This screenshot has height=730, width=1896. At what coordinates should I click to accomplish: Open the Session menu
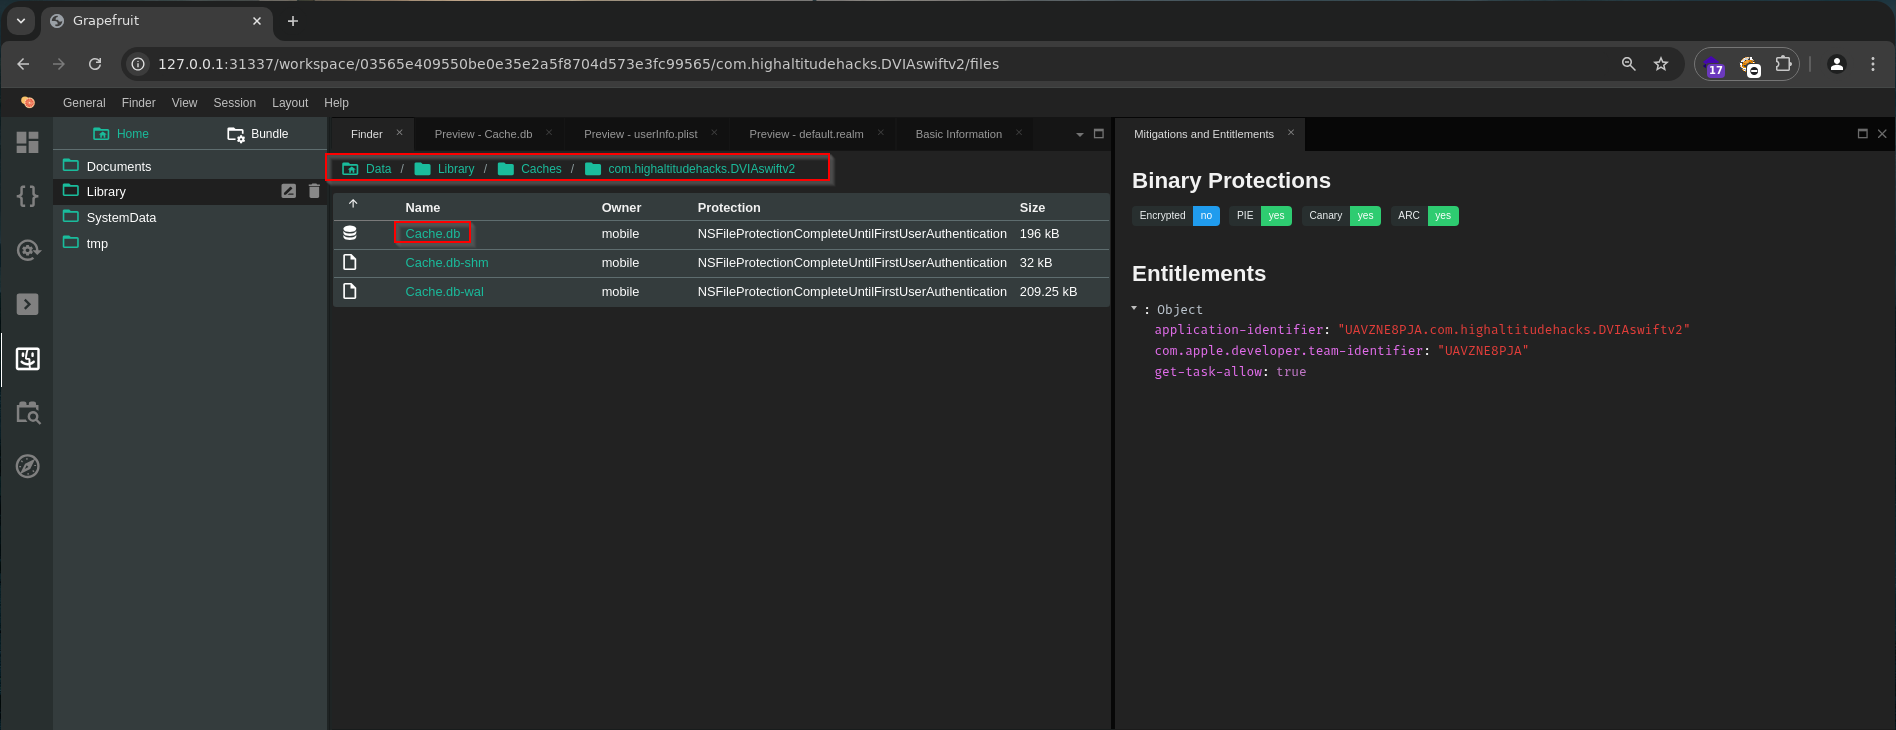pyautogui.click(x=235, y=103)
